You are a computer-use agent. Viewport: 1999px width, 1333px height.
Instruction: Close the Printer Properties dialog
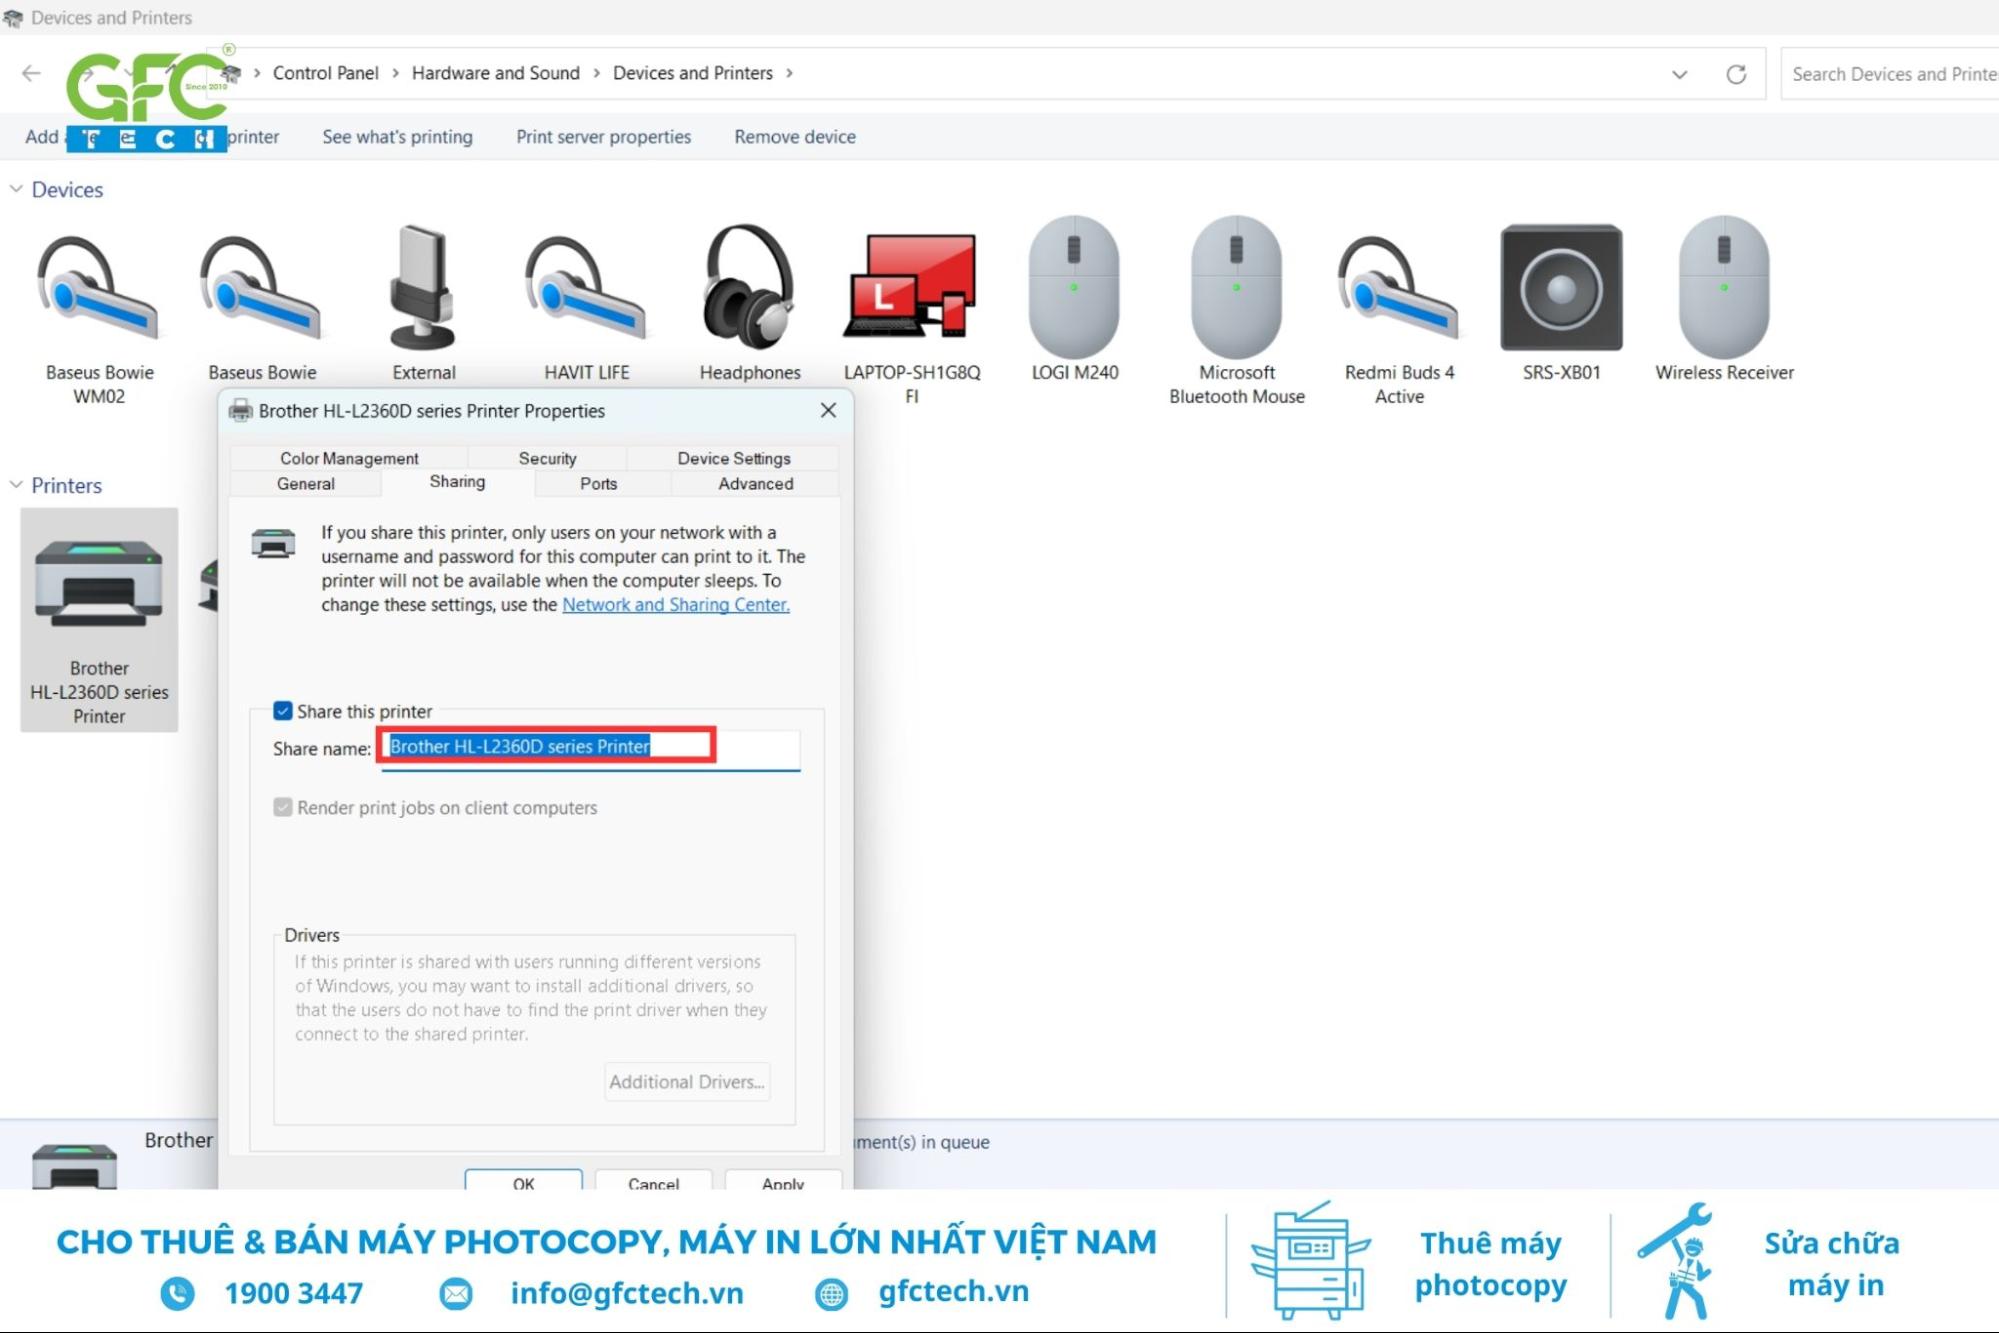[x=828, y=410]
